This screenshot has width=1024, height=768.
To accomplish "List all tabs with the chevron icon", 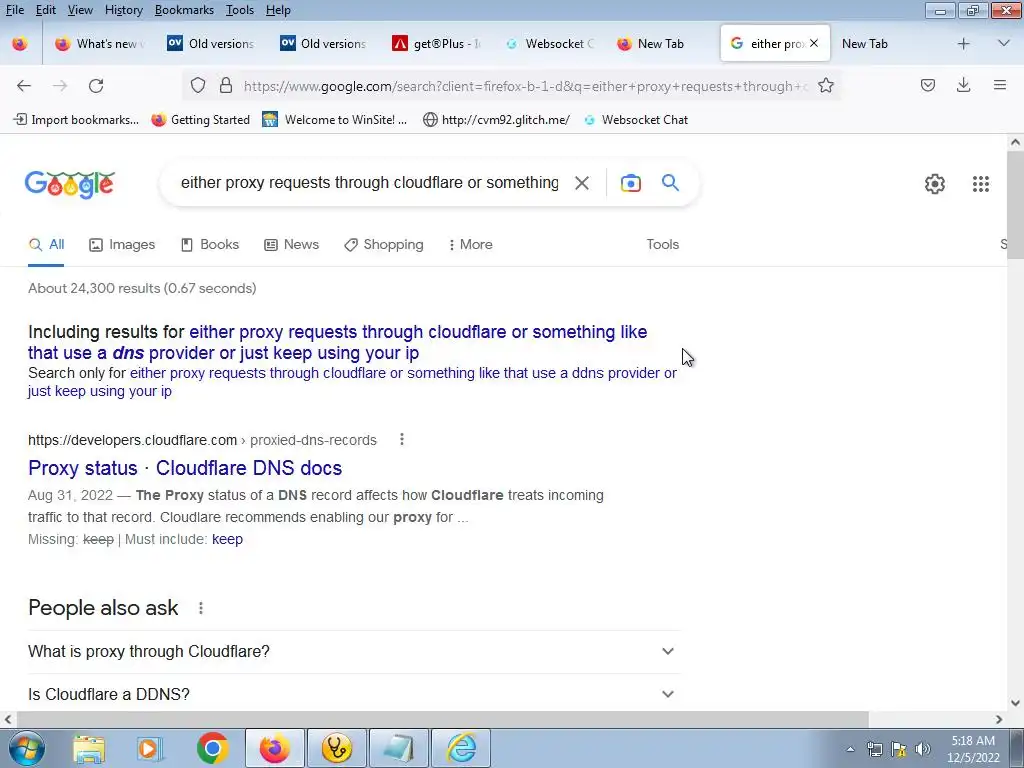I will point(1004,44).
